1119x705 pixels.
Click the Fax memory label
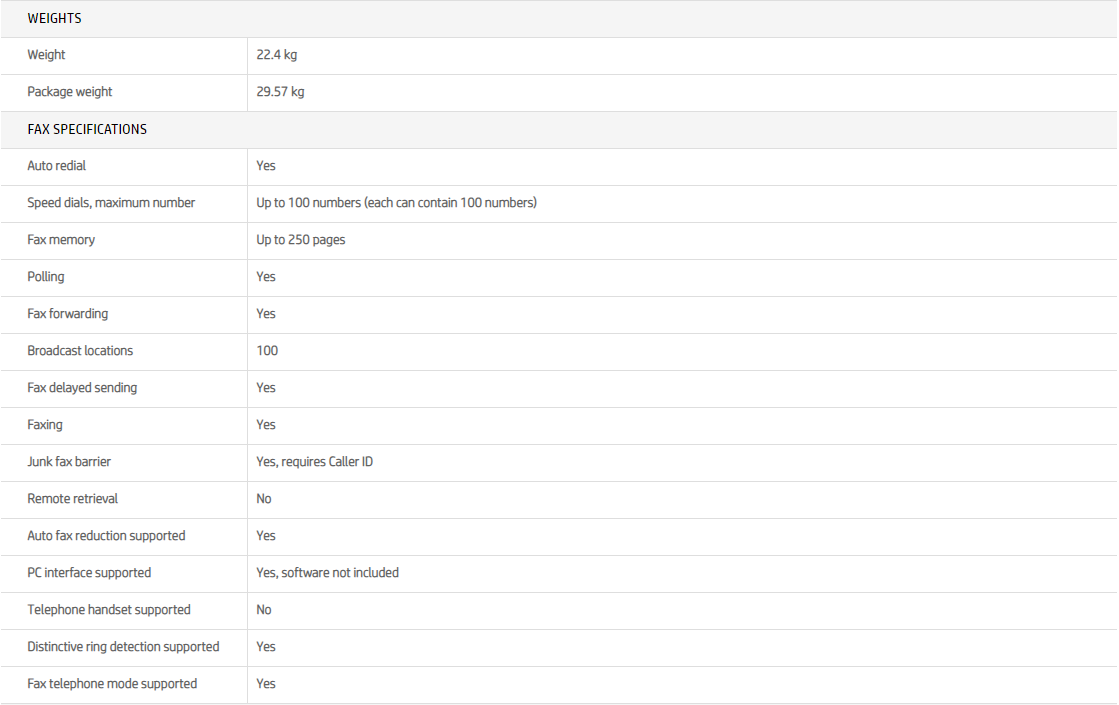[61, 240]
